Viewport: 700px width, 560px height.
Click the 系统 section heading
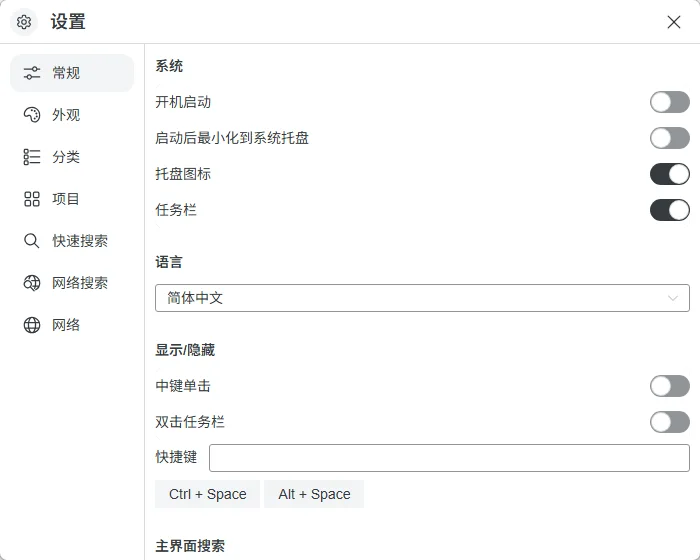pyautogui.click(x=169, y=66)
